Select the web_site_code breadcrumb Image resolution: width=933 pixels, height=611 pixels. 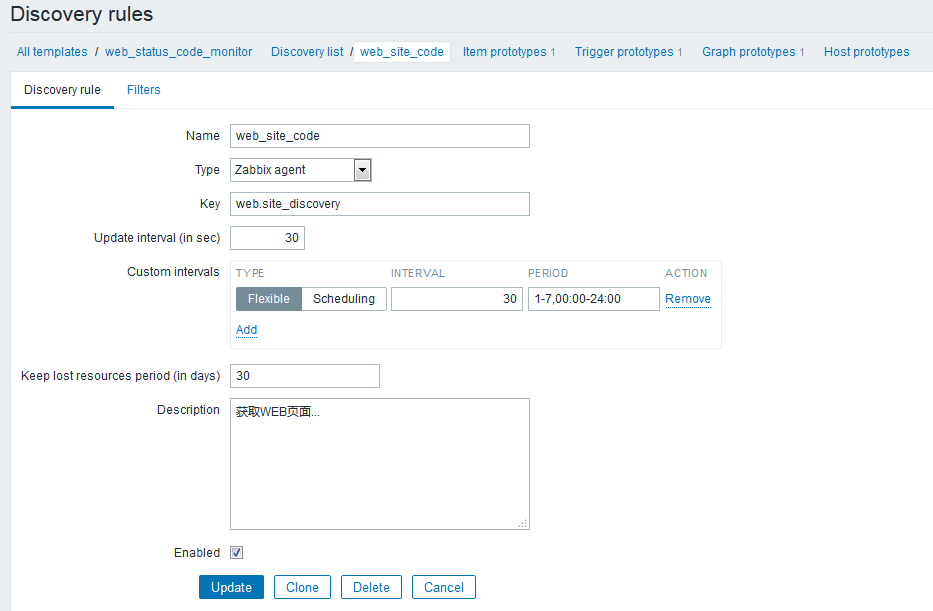tap(402, 52)
